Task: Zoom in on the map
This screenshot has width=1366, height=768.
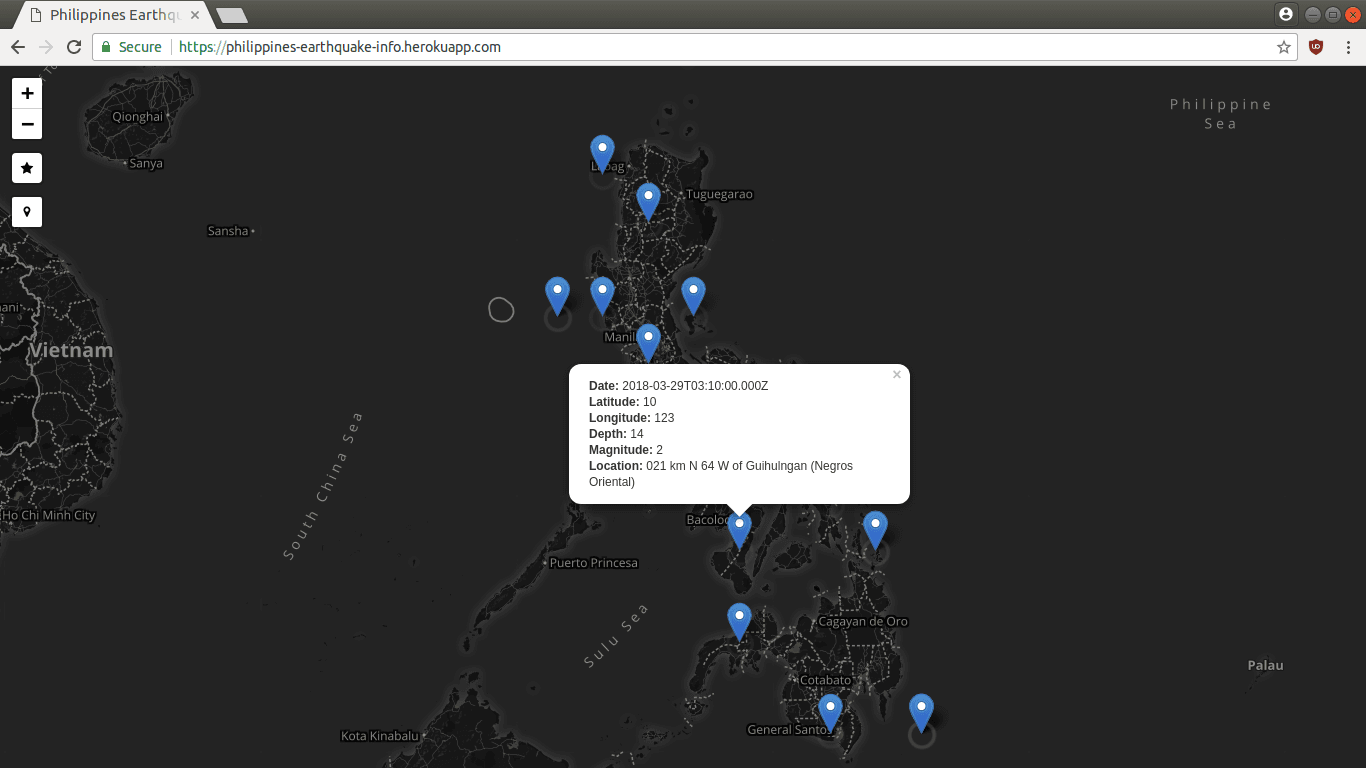Action: (26, 92)
